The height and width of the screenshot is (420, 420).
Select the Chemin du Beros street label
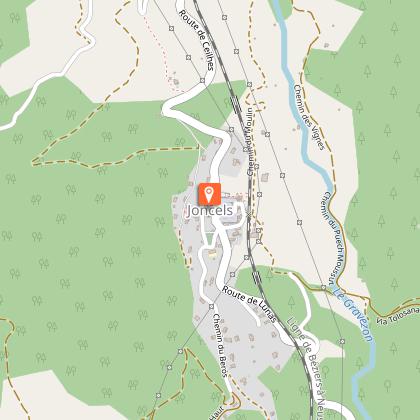[221, 345]
